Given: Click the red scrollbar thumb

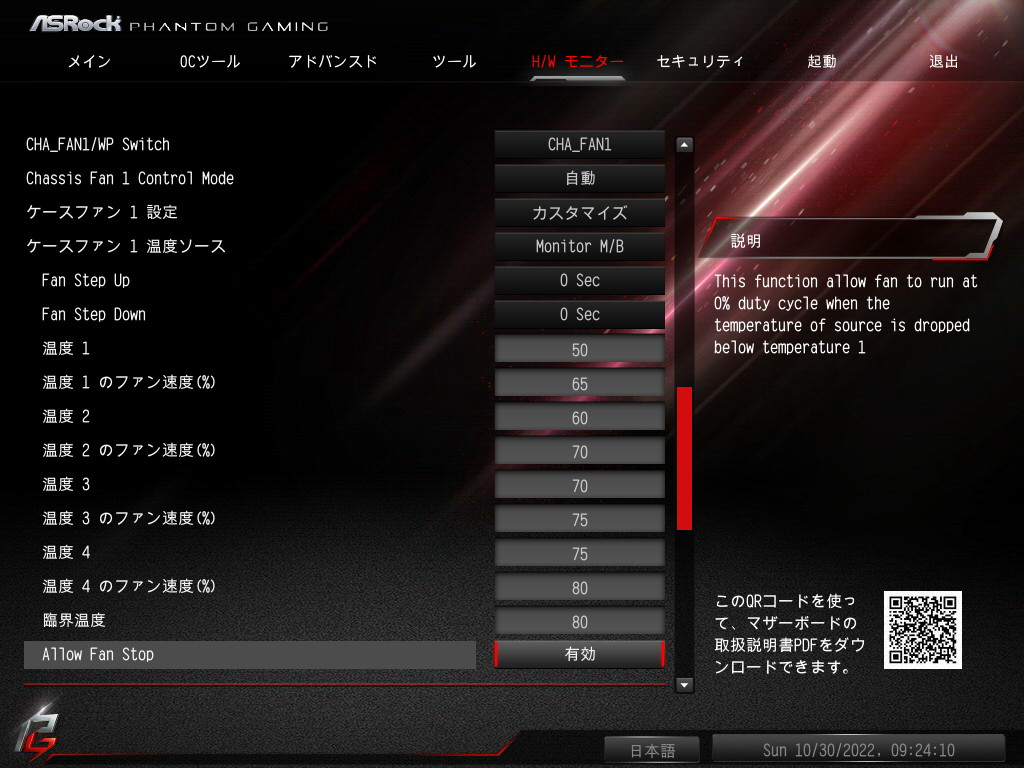Looking at the screenshot, I should coord(684,458).
